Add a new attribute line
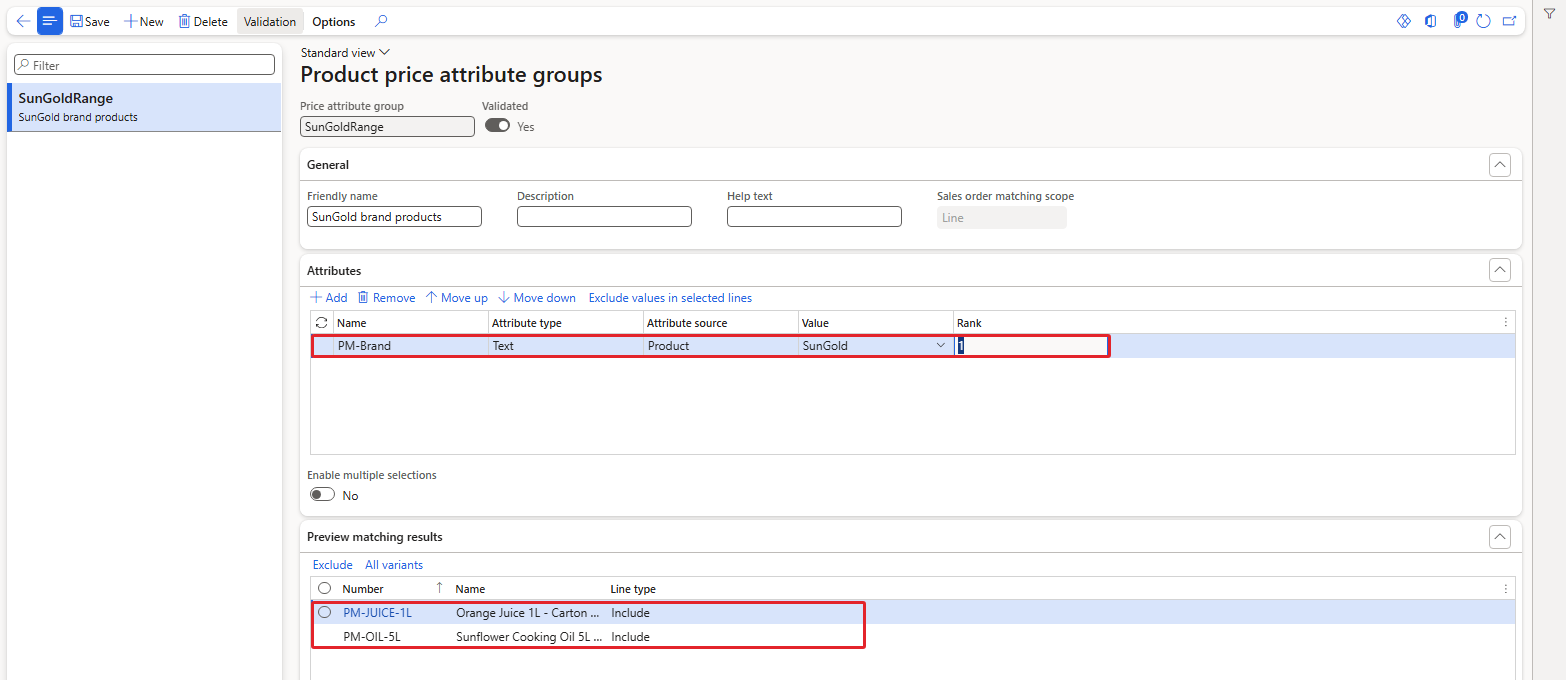This screenshot has width=1566, height=680. [x=329, y=298]
